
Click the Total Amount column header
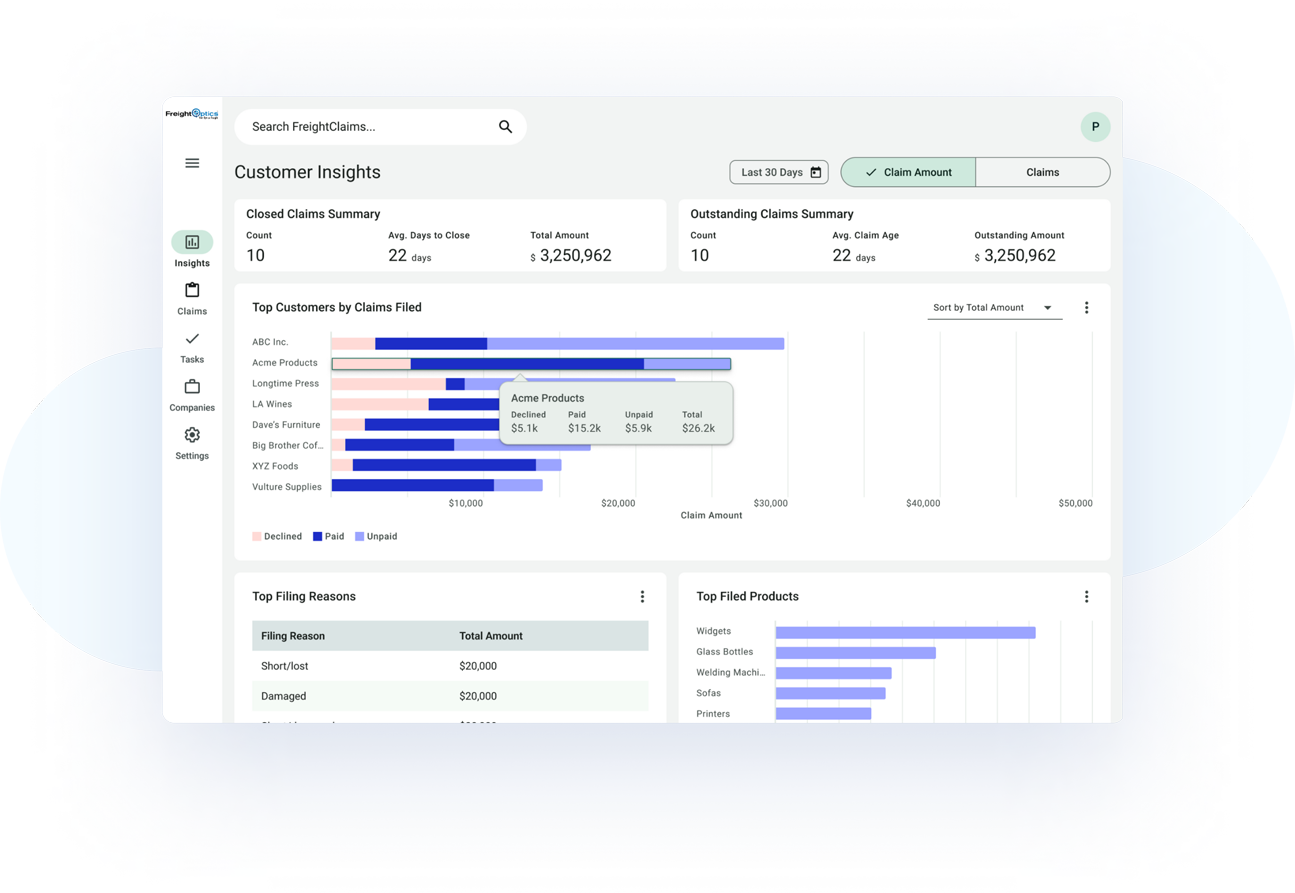[x=491, y=636]
